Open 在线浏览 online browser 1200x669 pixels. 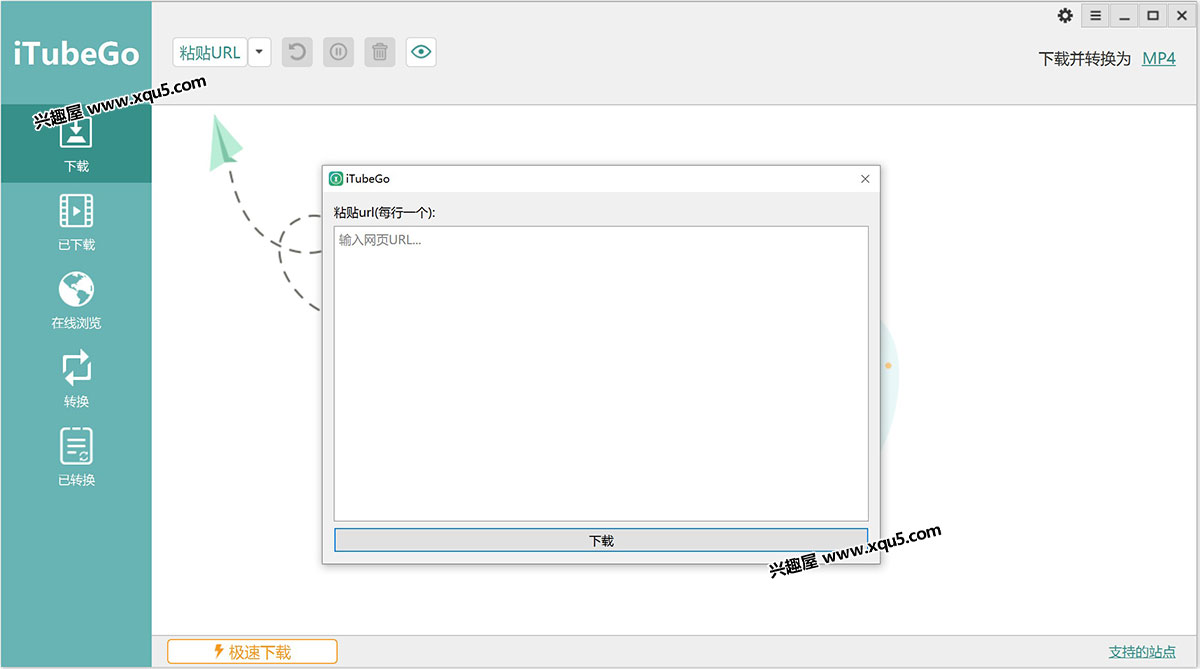pos(76,300)
